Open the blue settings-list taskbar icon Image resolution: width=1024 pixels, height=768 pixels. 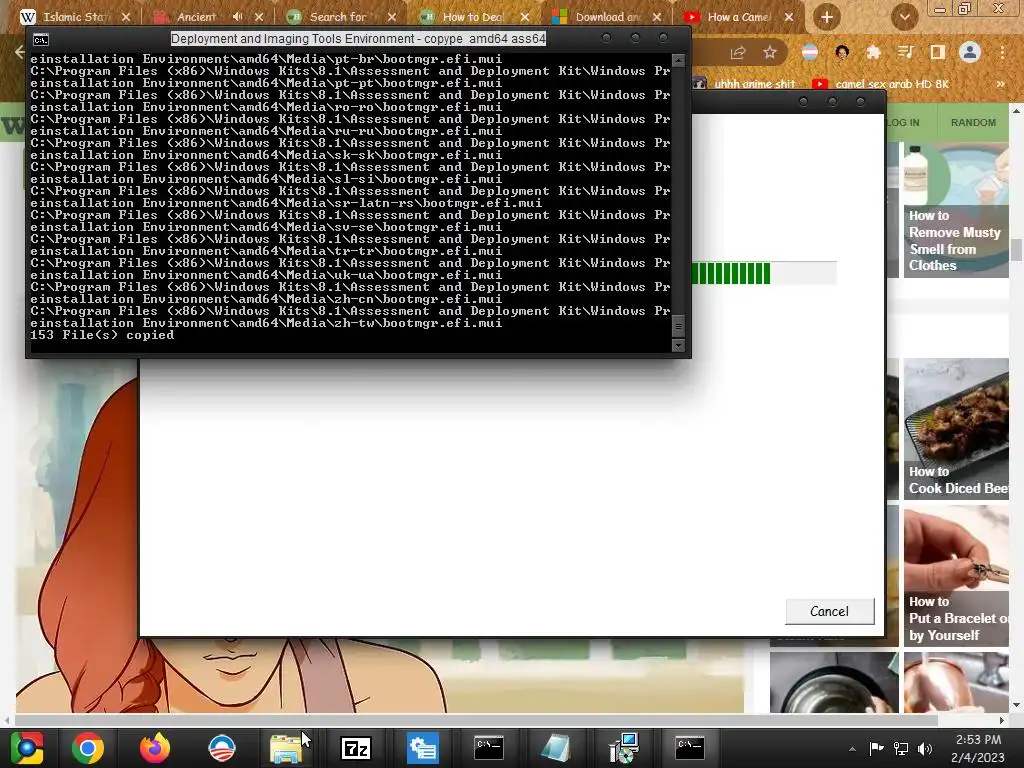[x=423, y=748]
